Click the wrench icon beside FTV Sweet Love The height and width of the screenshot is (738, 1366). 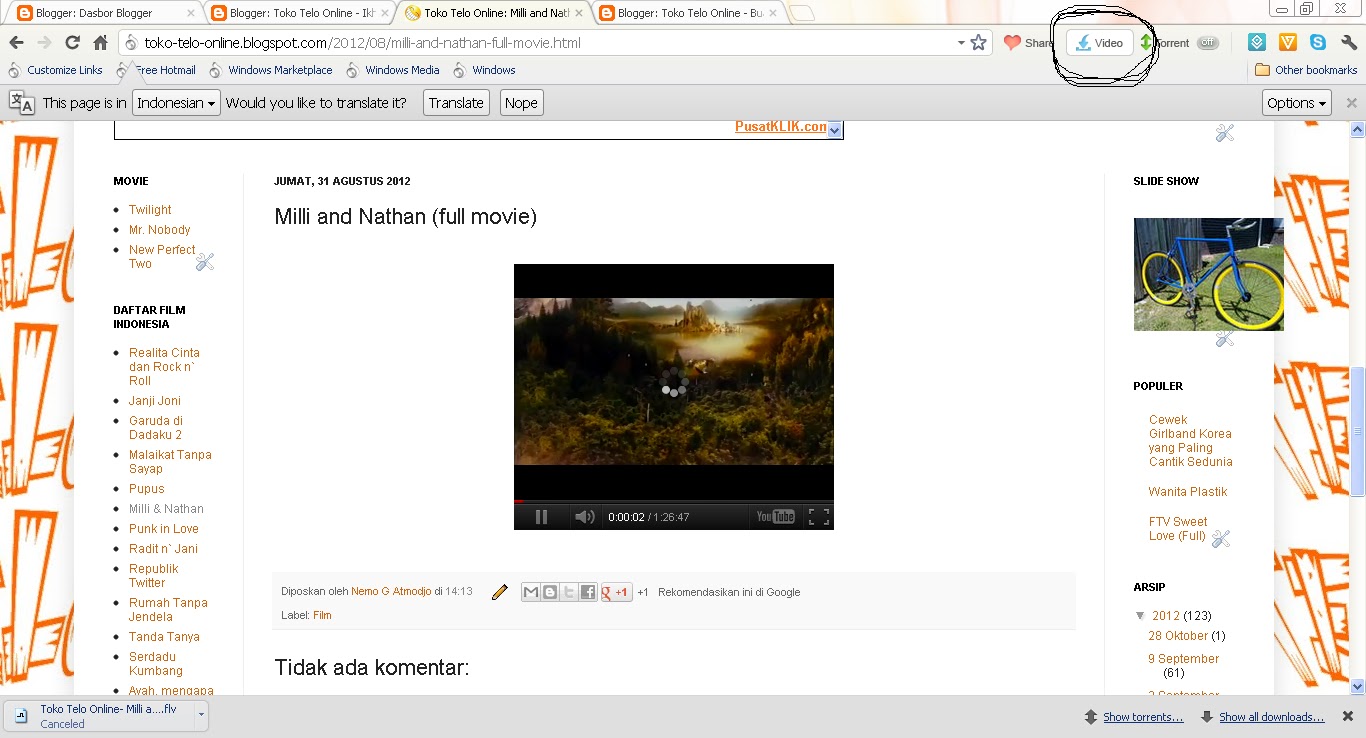tap(1221, 539)
